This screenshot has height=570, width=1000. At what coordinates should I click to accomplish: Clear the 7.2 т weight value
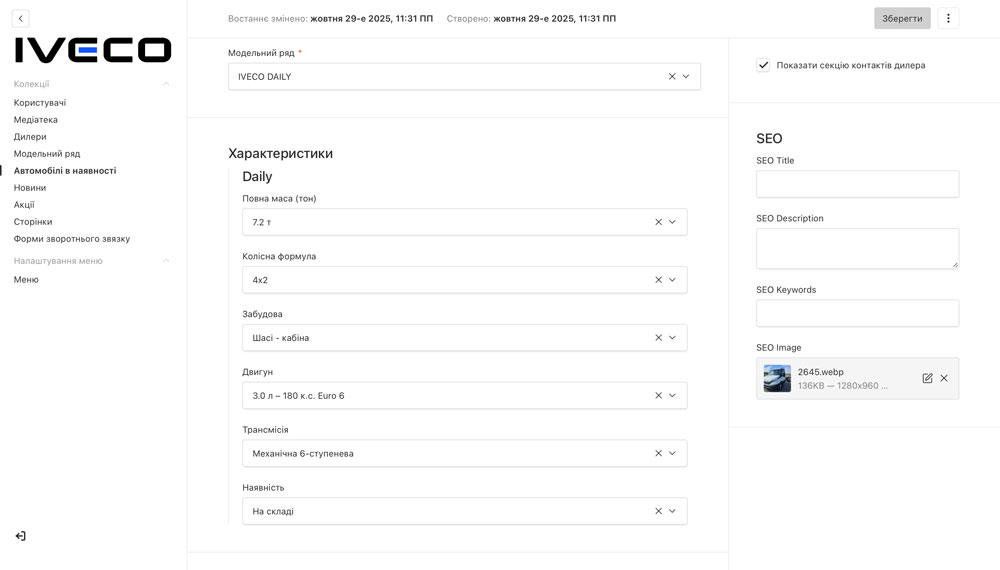(658, 222)
